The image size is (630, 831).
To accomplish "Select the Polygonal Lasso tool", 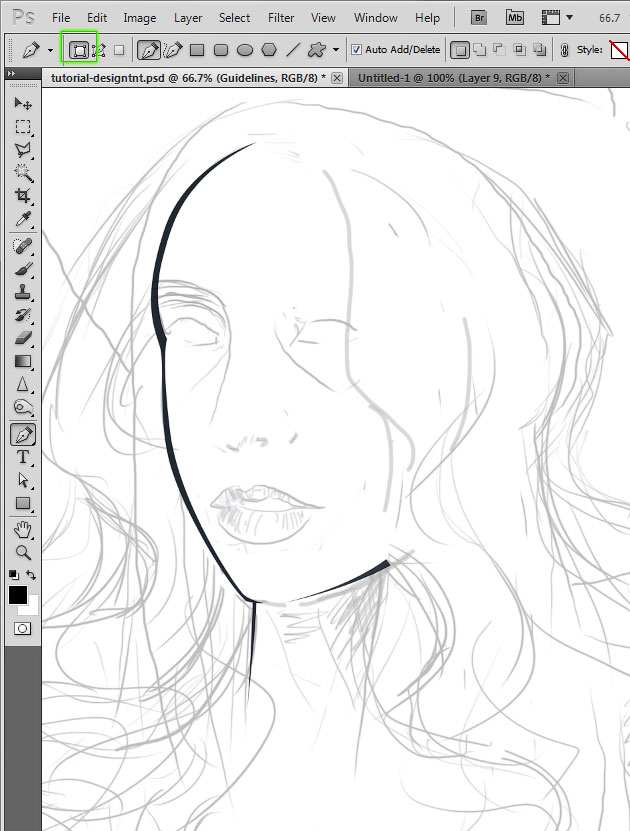I will (x=23, y=149).
